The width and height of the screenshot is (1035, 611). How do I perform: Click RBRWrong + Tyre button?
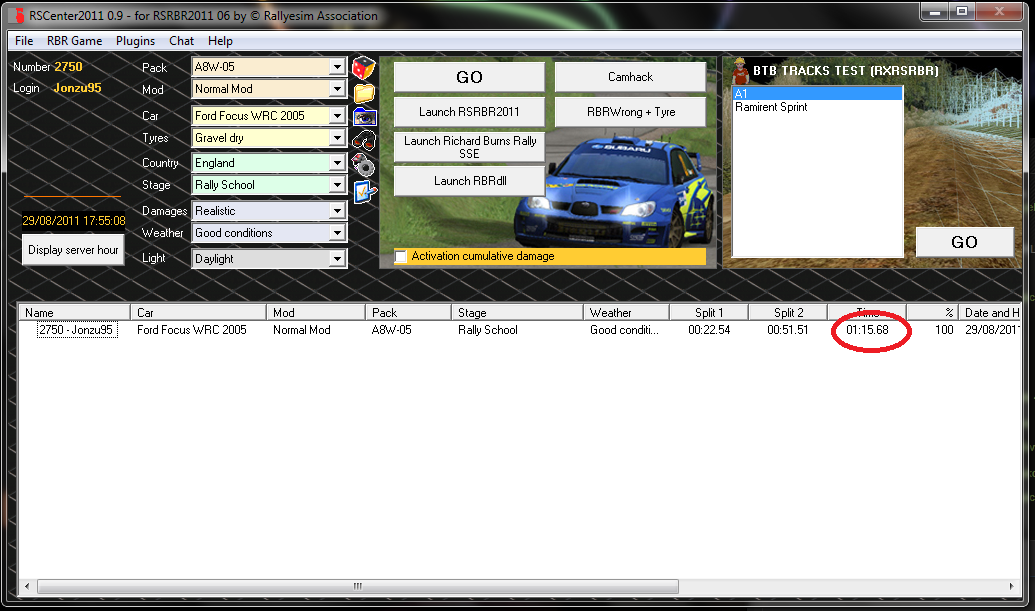(630, 112)
